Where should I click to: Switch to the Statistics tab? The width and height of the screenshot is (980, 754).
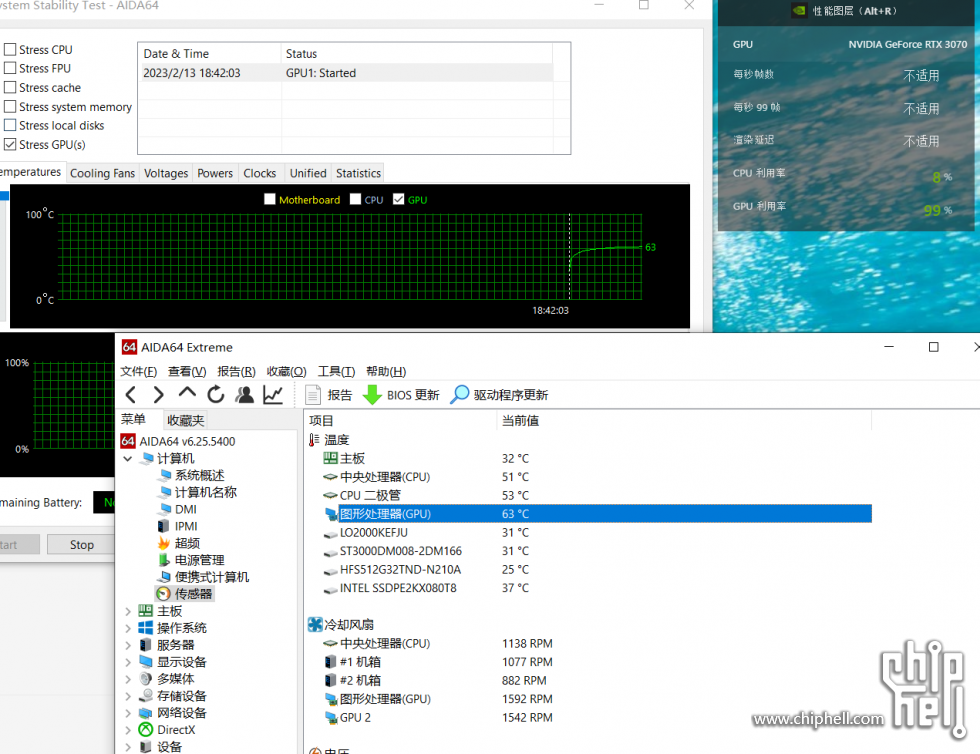tap(358, 173)
